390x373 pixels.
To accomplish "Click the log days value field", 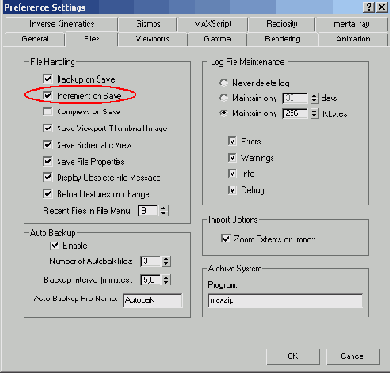I will click(x=295, y=98).
